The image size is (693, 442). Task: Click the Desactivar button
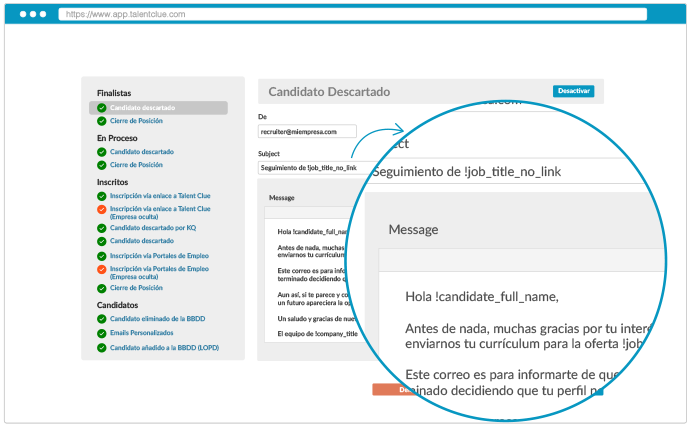[x=573, y=91]
